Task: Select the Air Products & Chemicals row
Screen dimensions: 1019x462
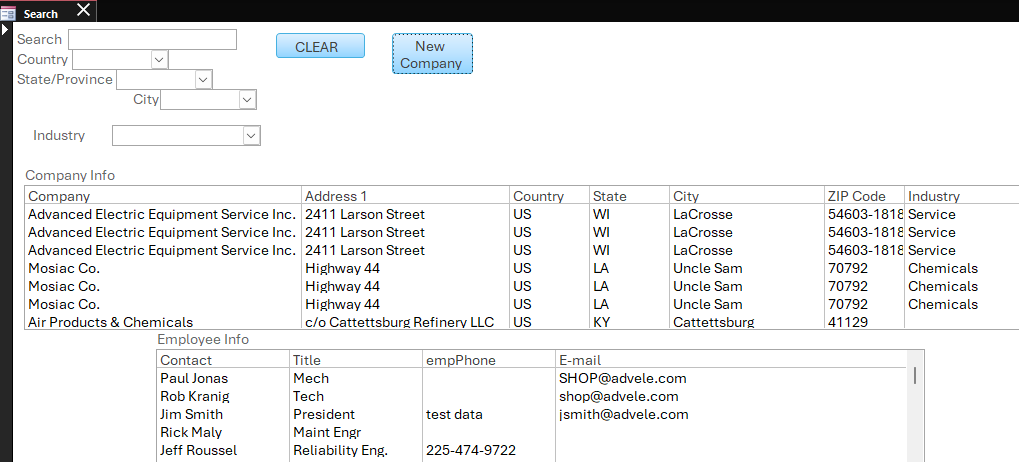Action: (522, 322)
